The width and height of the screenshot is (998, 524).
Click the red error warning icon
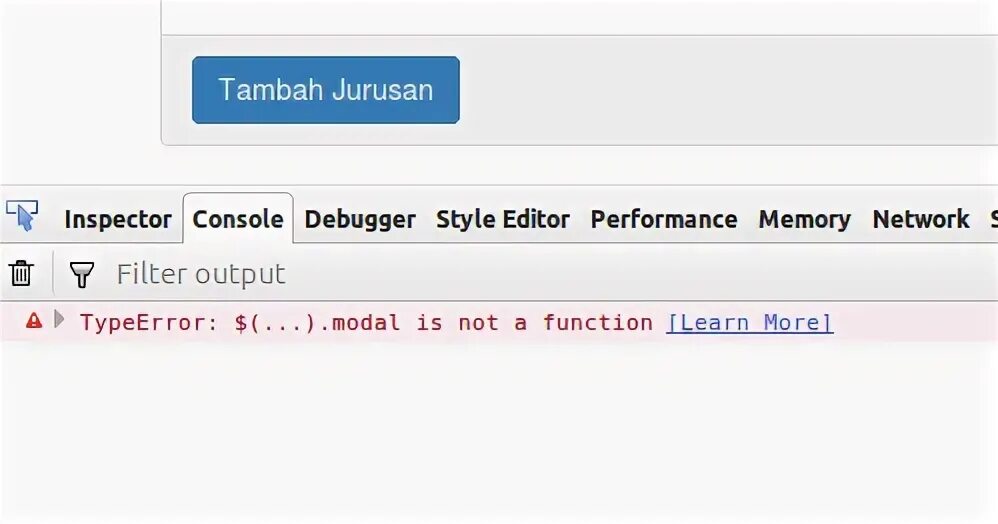click(34, 321)
